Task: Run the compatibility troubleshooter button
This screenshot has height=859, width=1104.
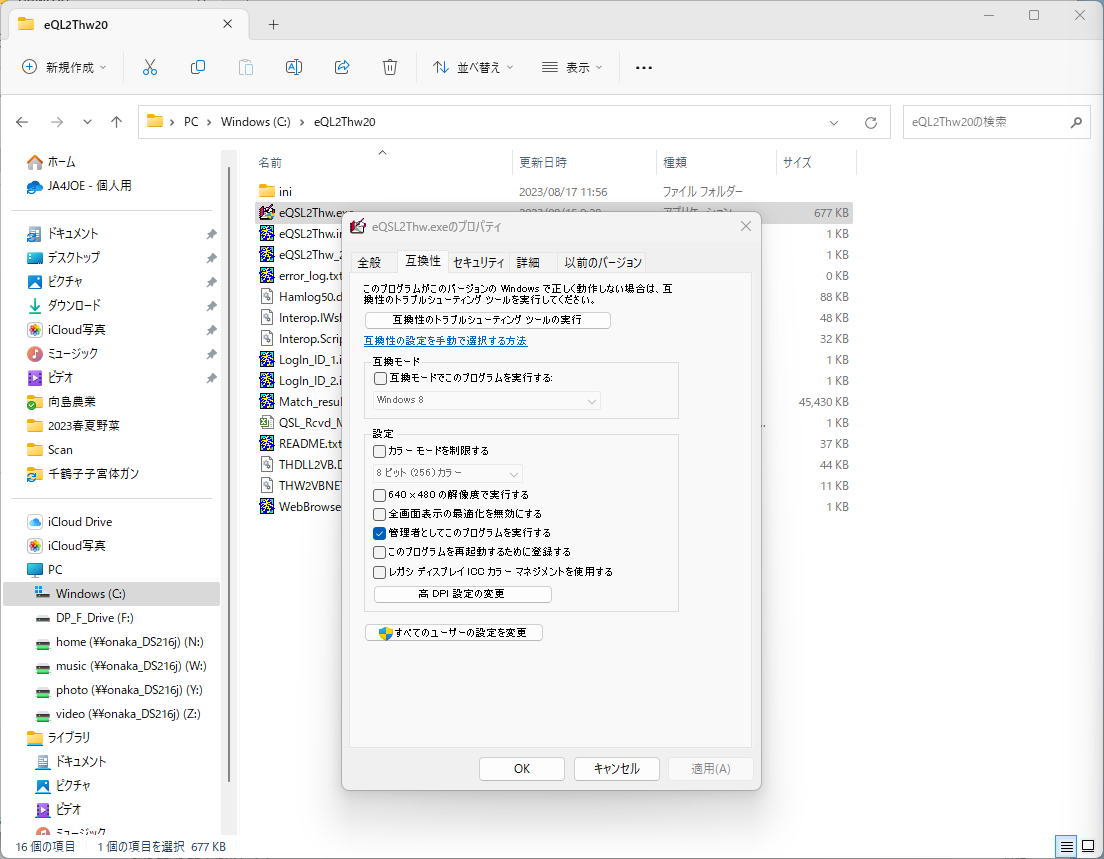Action: pyautogui.click(x=487, y=320)
